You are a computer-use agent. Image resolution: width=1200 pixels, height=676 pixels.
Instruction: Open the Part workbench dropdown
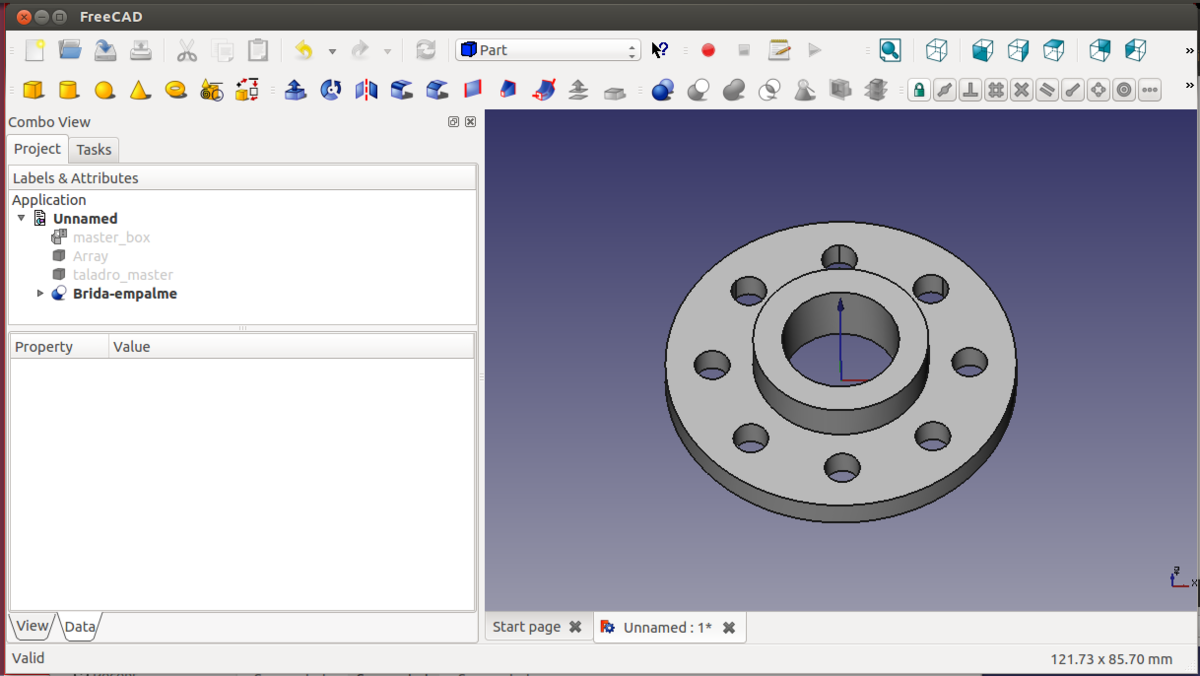point(548,50)
